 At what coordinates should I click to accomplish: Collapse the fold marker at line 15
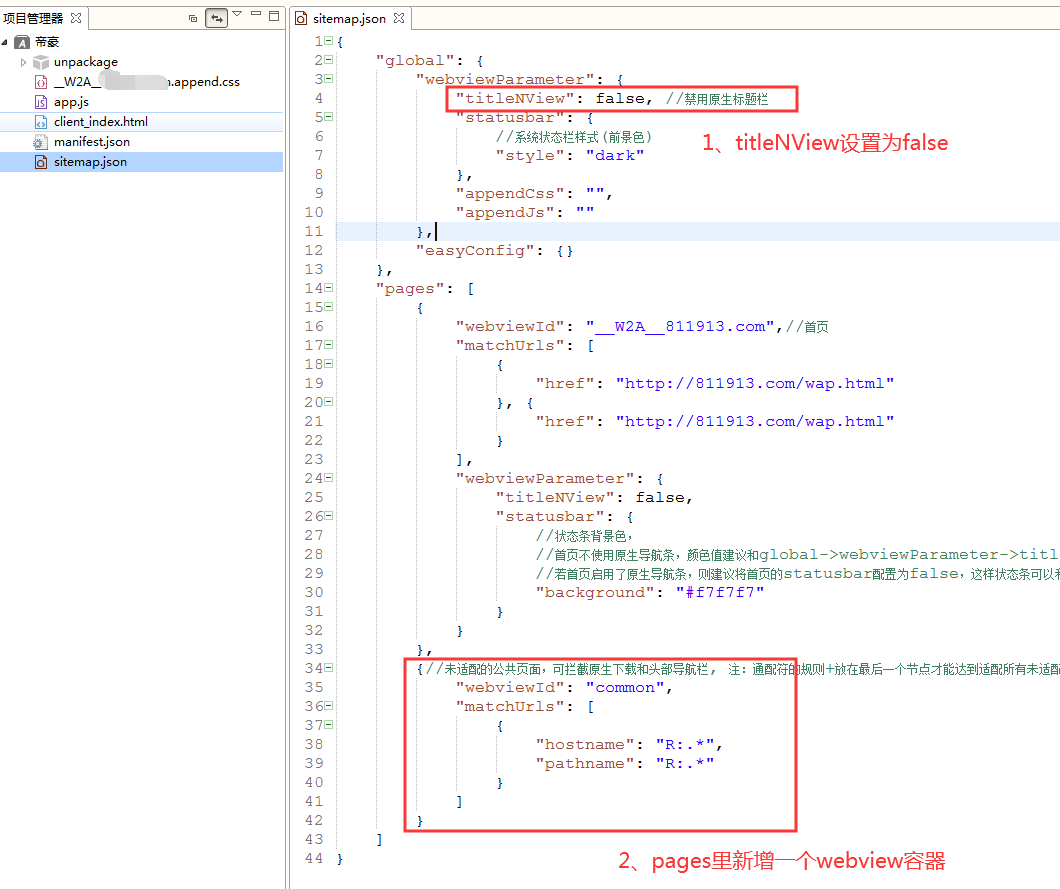click(329, 307)
